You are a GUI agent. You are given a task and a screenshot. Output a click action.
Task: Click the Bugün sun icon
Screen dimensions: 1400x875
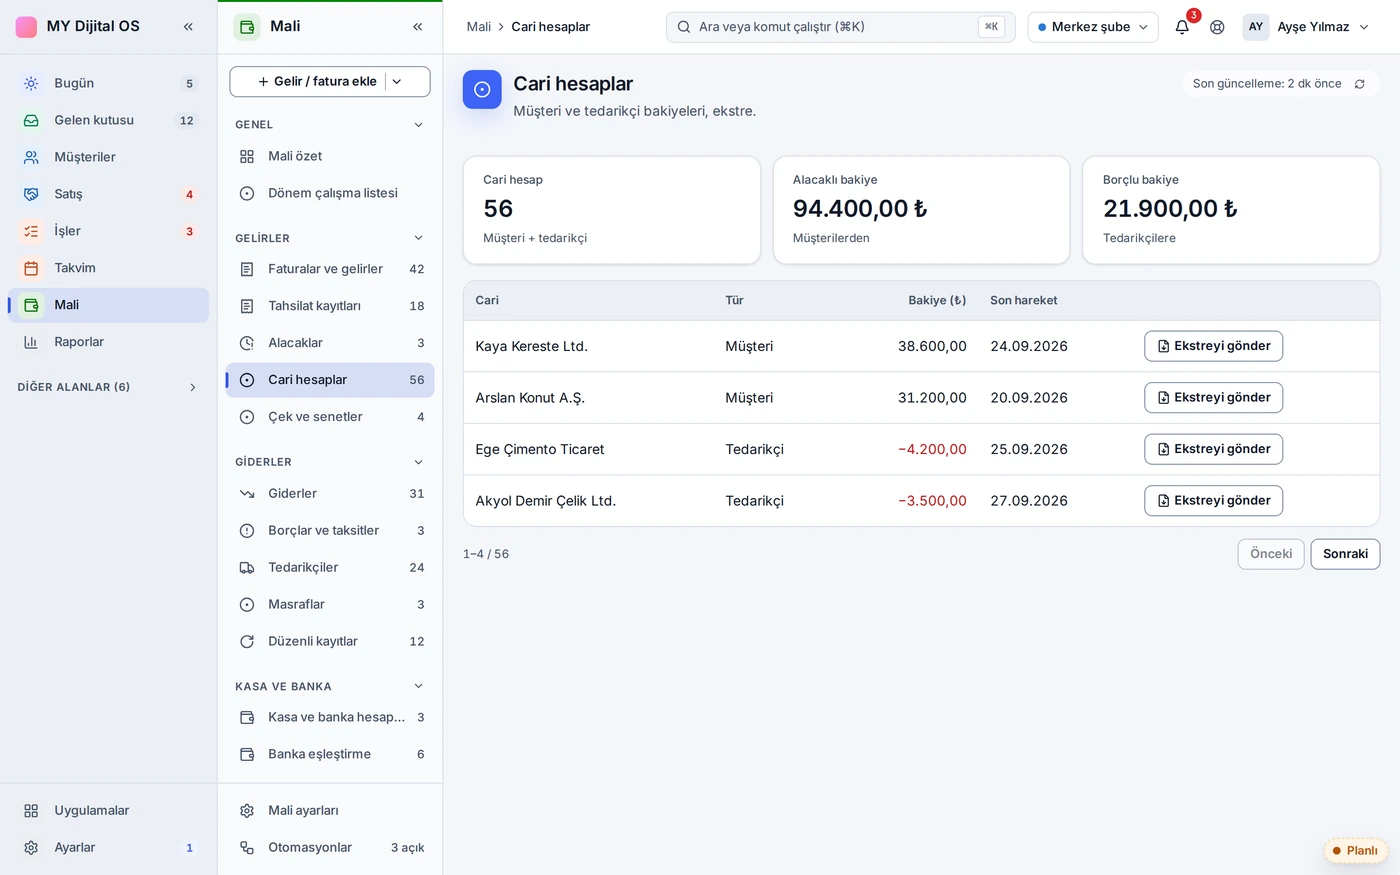click(31, 83)
